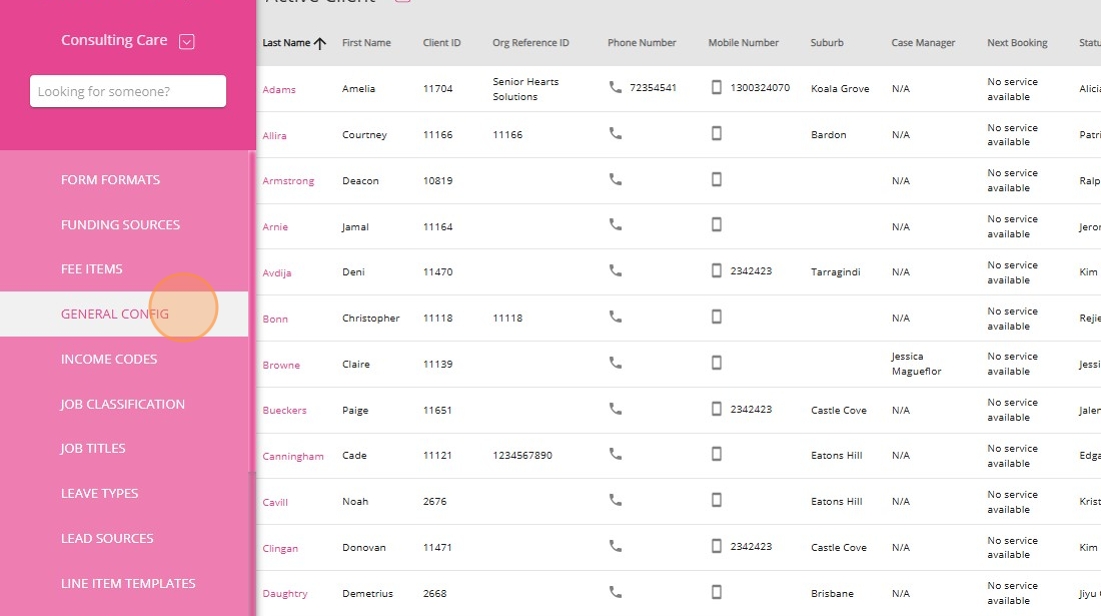Click phone icon in Browne row
This screenshot has width=1101, height=616.
pyautogui.click(x=615, y=362)
